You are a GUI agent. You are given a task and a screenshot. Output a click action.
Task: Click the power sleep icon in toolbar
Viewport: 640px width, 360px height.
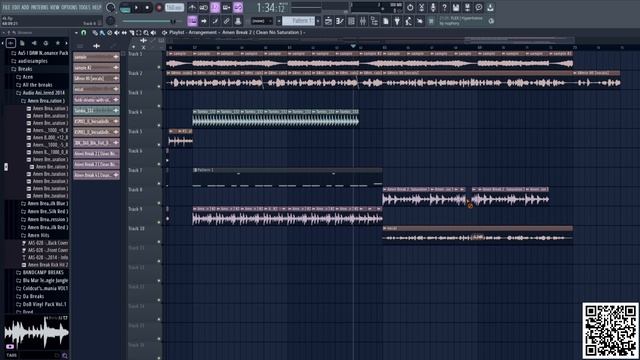coord(410,7)
